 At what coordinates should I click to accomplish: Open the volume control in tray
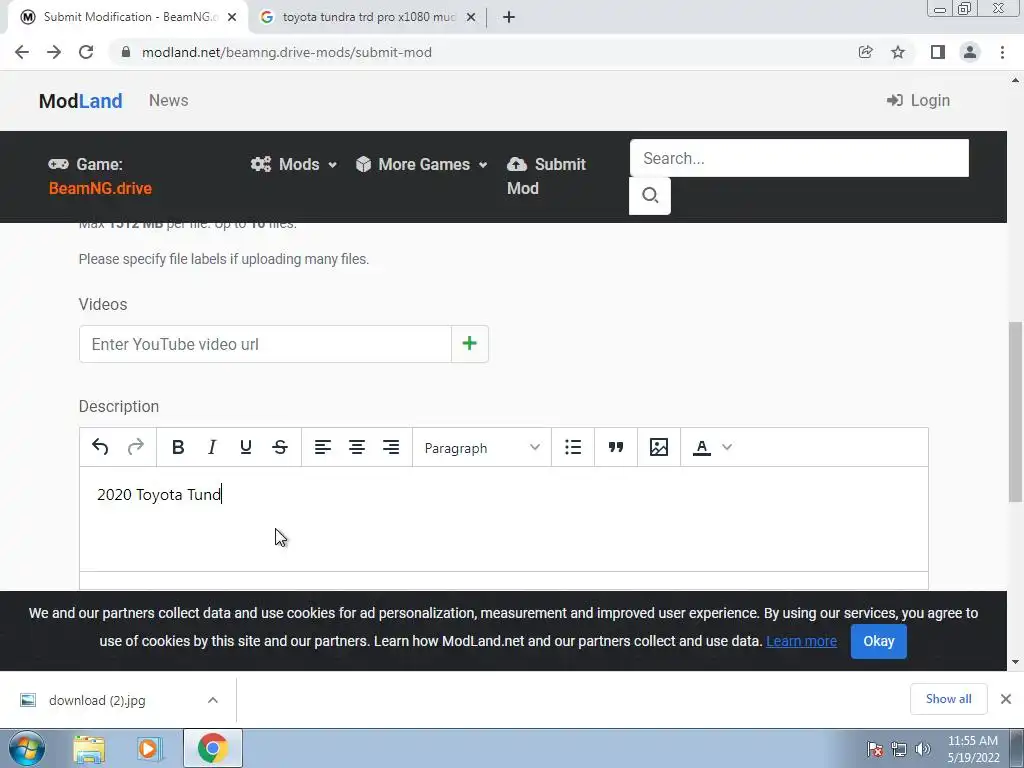(923, 749)
